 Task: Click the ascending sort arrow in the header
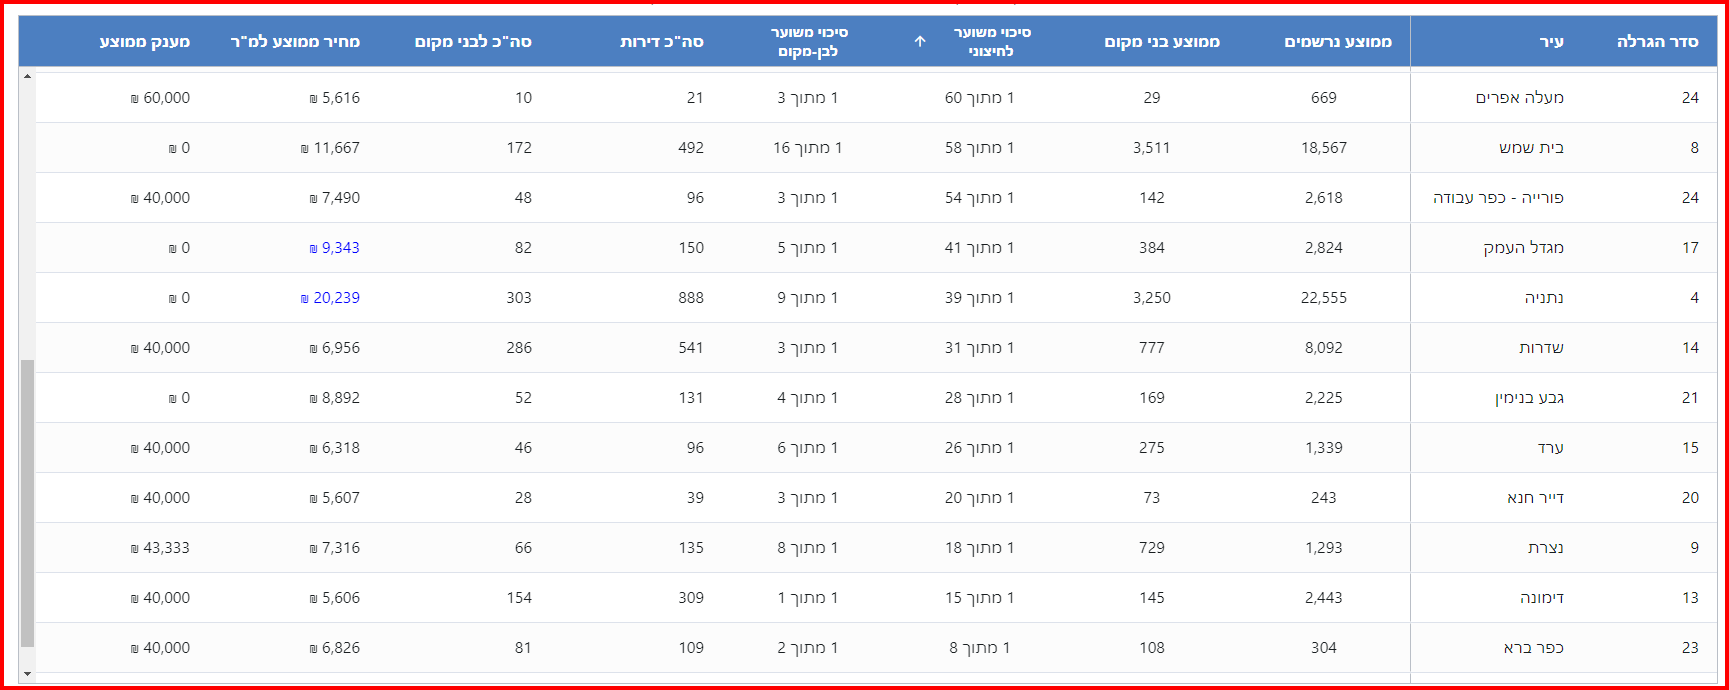920,42
